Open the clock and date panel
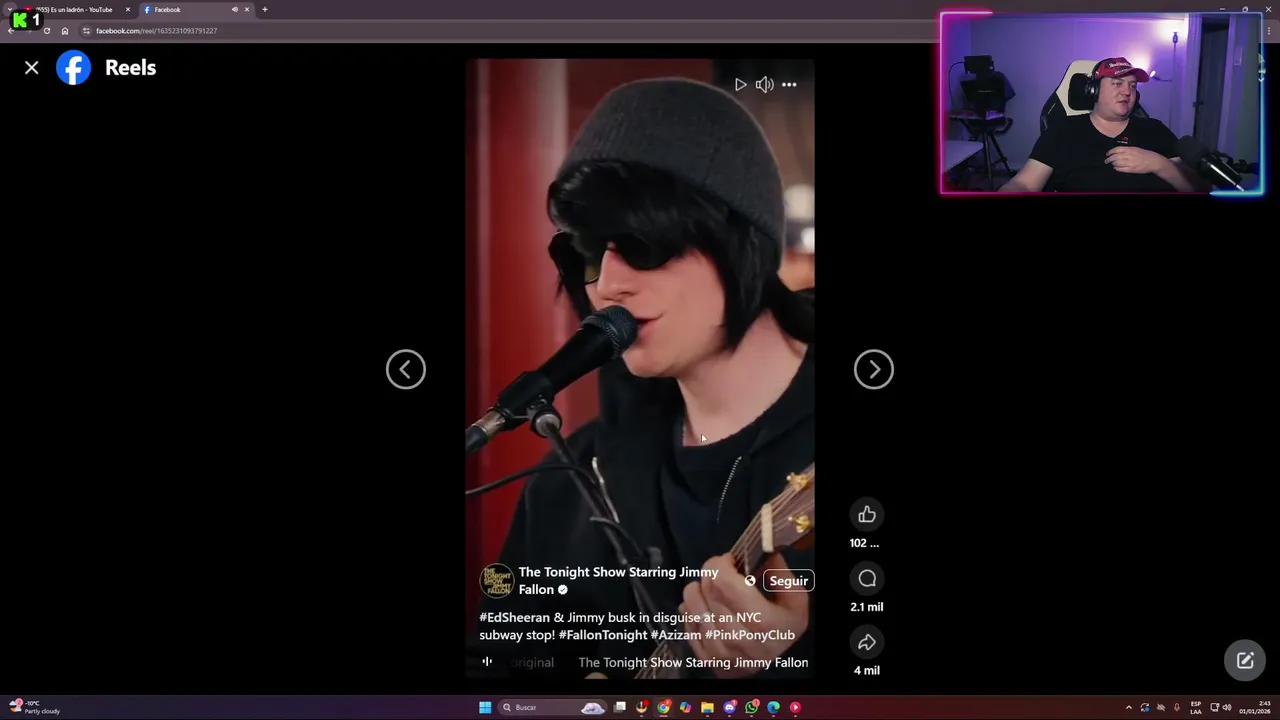Viewport: 1280px width, 720px height. point(1255,708)
